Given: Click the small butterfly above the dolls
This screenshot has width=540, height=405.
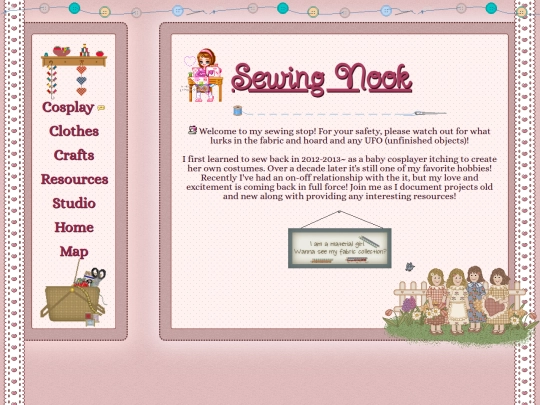Looking at the screenshot, I should (409, 267).
